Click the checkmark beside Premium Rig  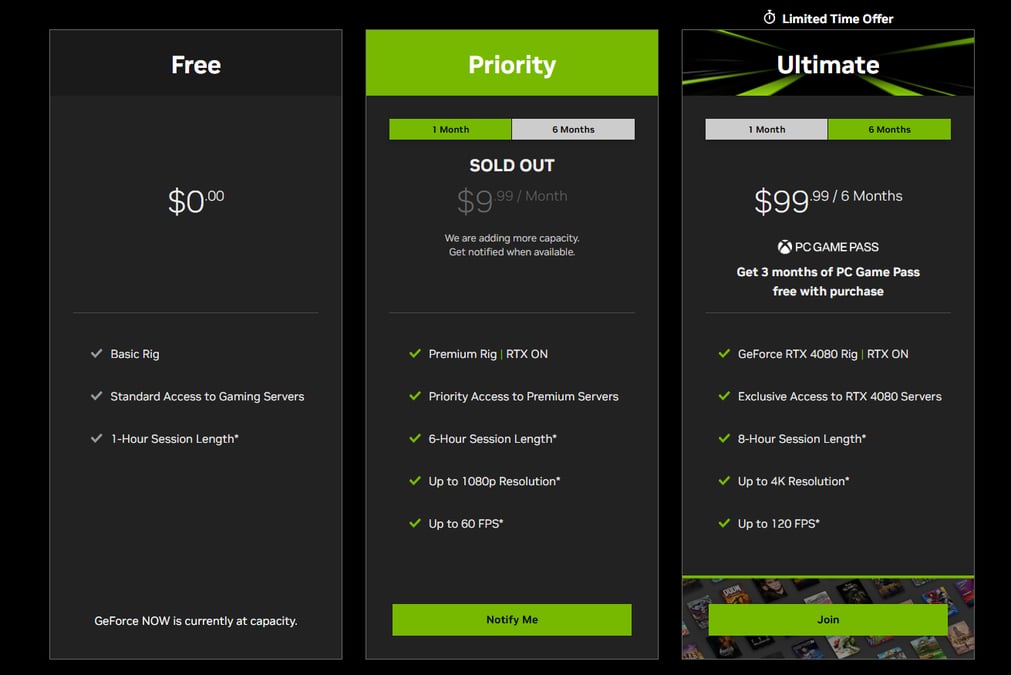(x=415, y=353)
